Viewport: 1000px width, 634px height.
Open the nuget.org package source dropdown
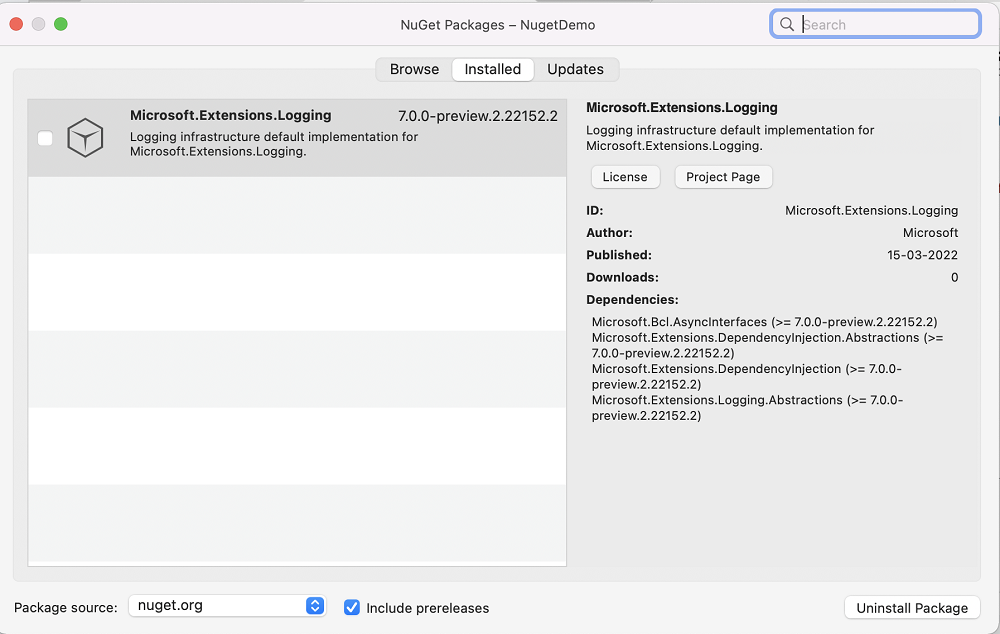point(227,605)
